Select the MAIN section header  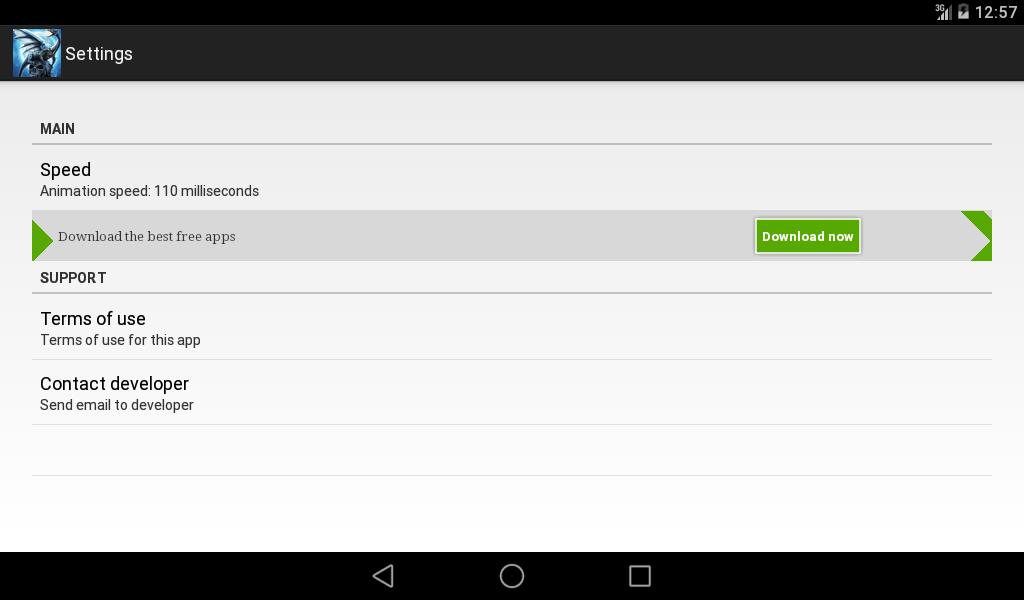click(57, 129)
